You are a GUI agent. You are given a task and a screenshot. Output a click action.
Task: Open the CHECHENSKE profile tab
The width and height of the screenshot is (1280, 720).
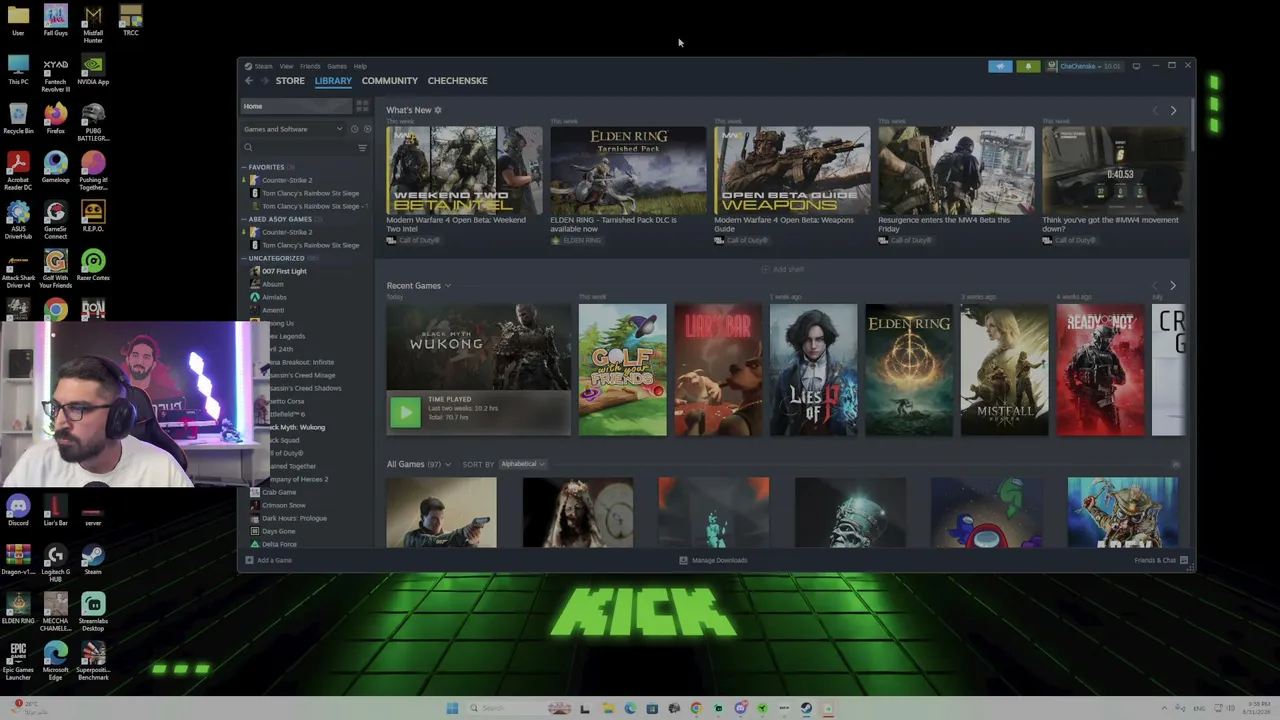pyautogui.click(x=458, y=81)
